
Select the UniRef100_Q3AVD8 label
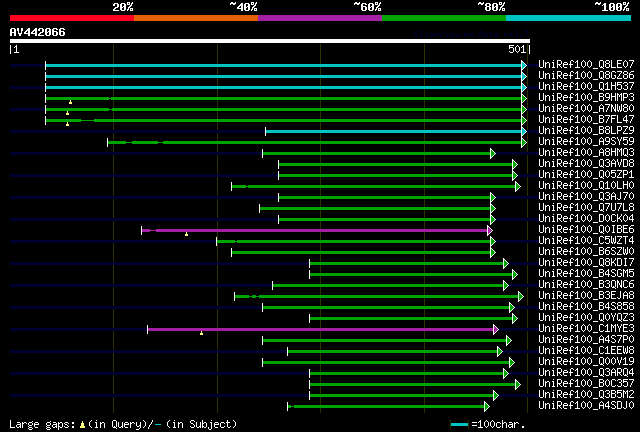[586, 164]
